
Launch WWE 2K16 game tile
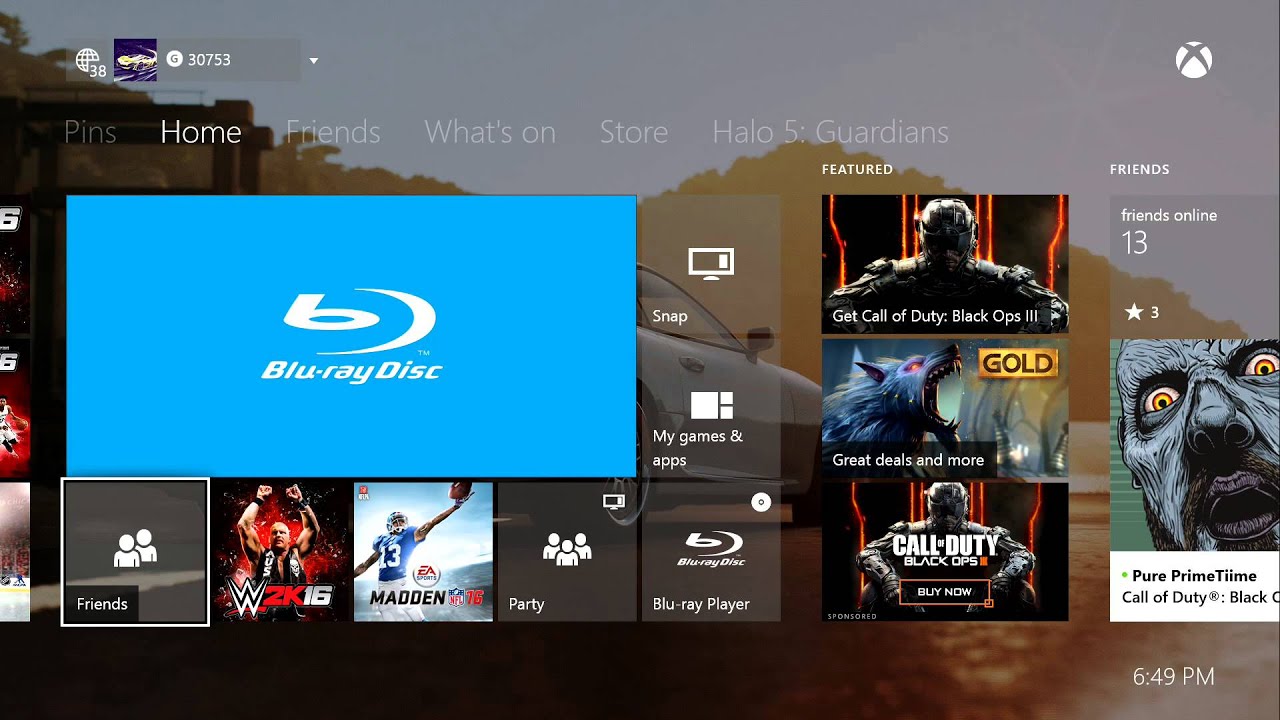279,552
